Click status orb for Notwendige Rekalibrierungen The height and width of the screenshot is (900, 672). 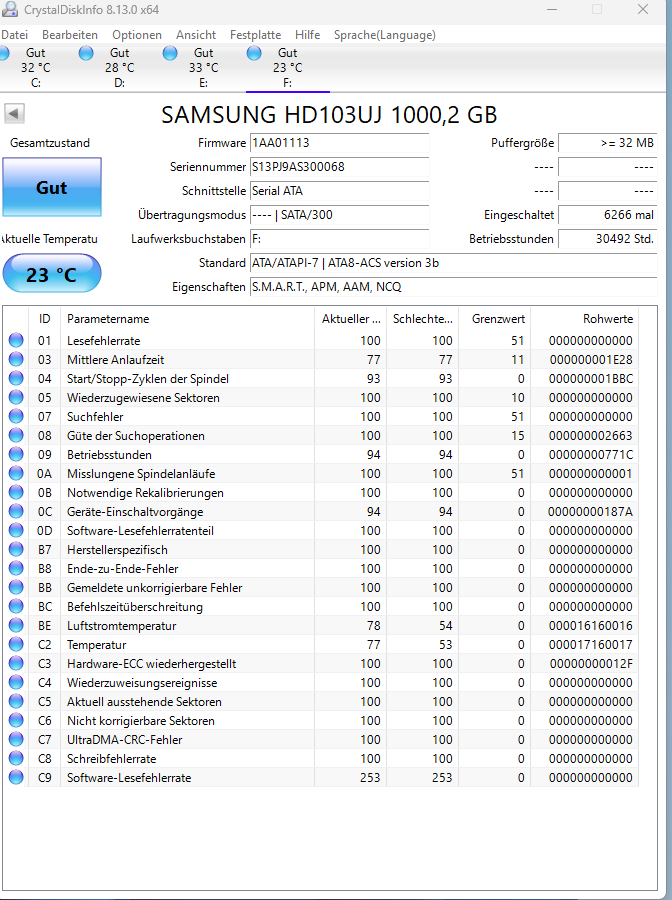pyautogui.click(x=16, y=492)
